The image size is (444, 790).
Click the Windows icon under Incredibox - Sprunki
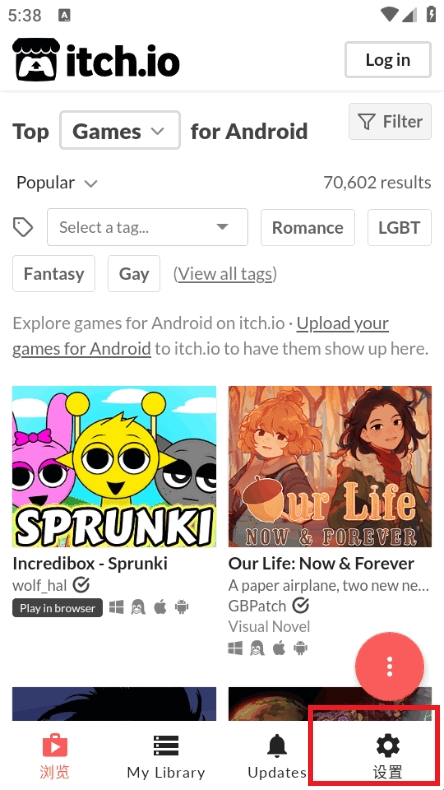pos(116,607)
